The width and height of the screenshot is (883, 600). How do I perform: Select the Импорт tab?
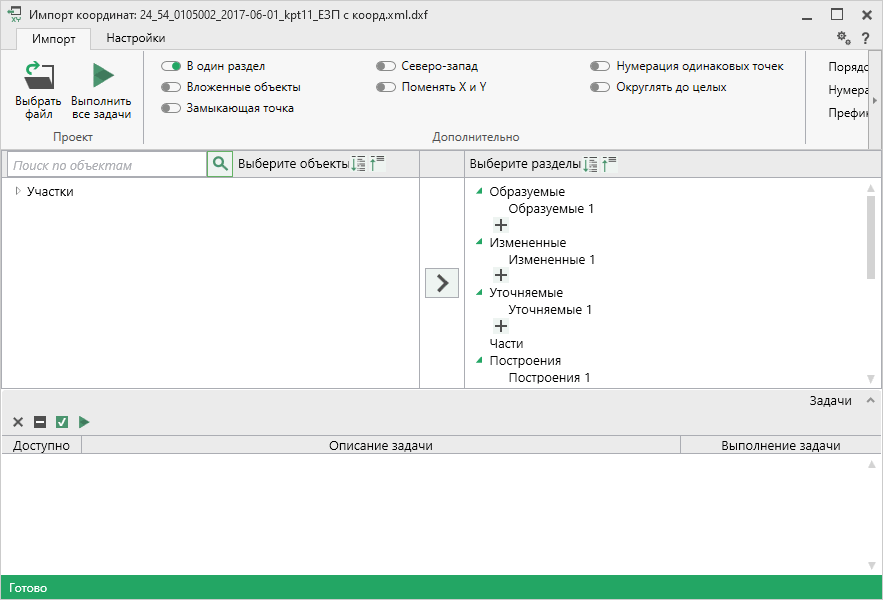pos(53,38)
